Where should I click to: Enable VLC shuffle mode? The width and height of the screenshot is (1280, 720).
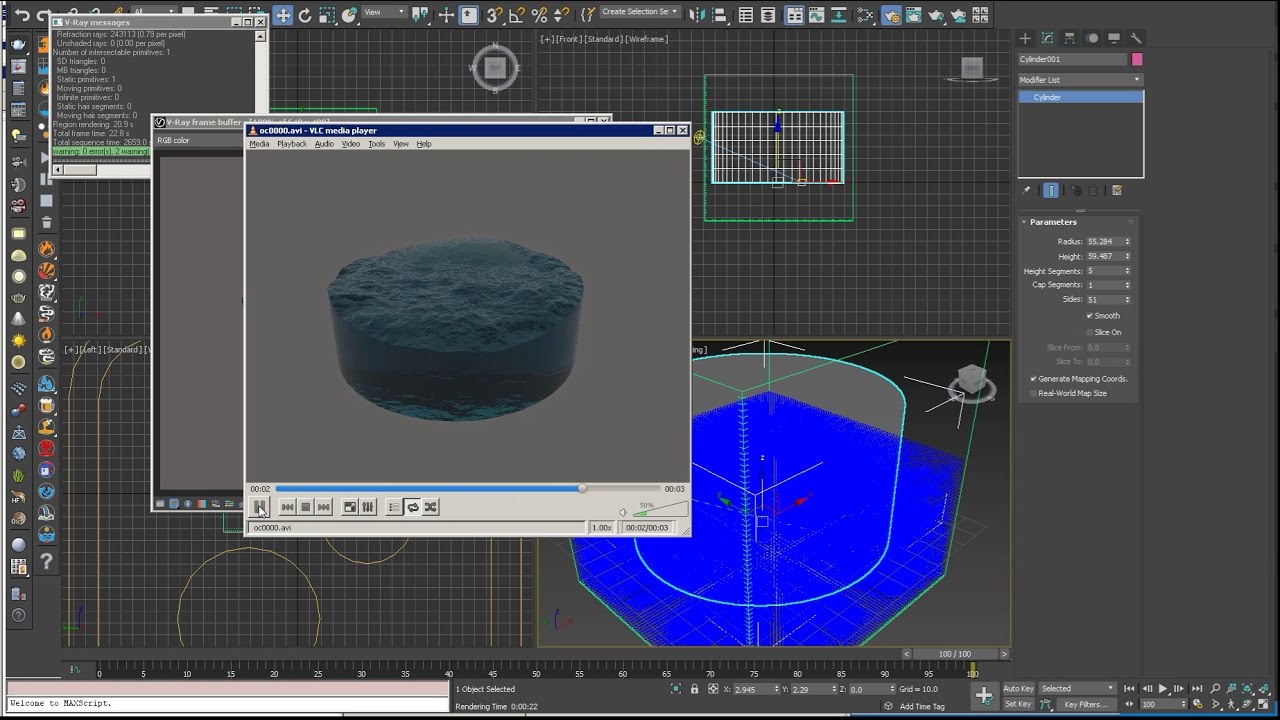[x=430, y=507]
